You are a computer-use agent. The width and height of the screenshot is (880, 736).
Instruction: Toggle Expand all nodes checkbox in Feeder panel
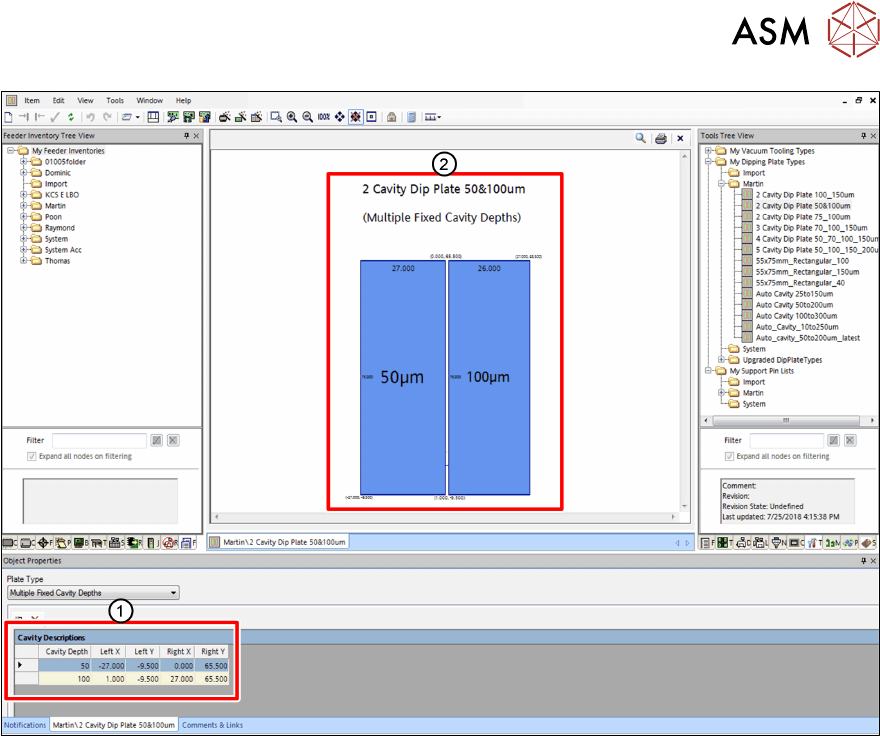pyautogui.click(x=33, y=456)
